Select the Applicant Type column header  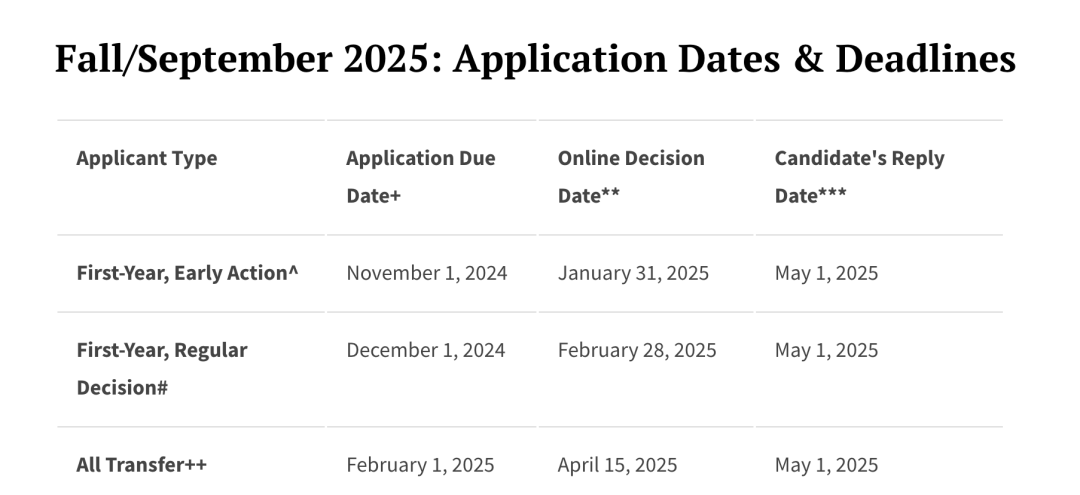click(147, 158)
